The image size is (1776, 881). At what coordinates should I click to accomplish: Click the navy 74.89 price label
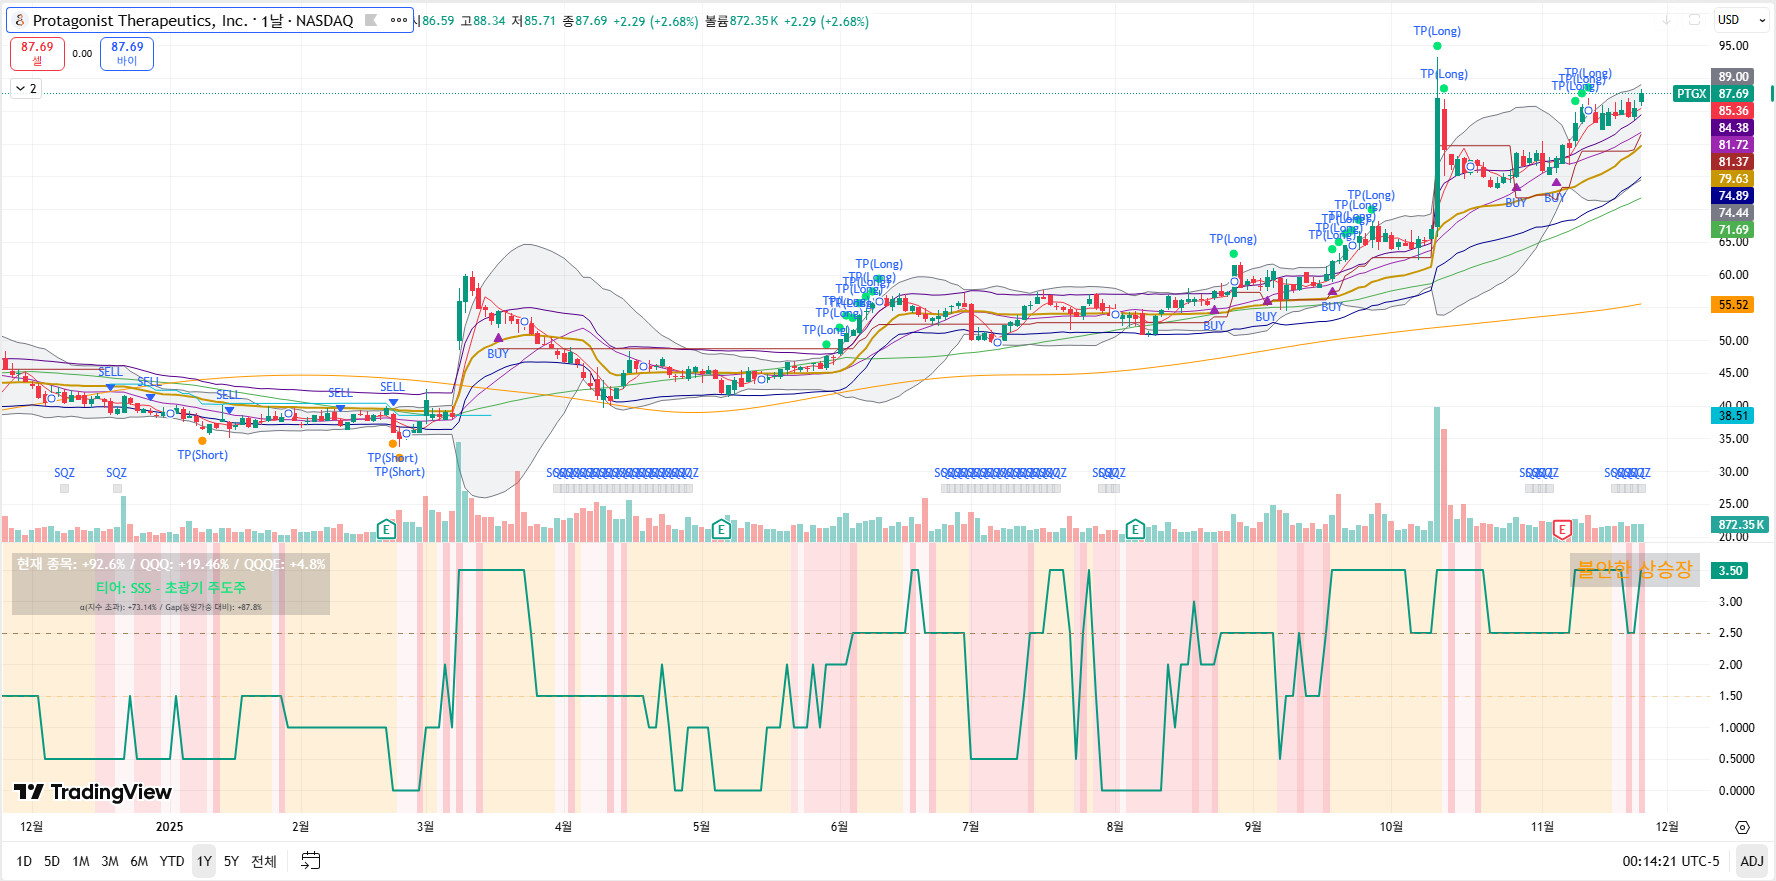[1733, 196]
